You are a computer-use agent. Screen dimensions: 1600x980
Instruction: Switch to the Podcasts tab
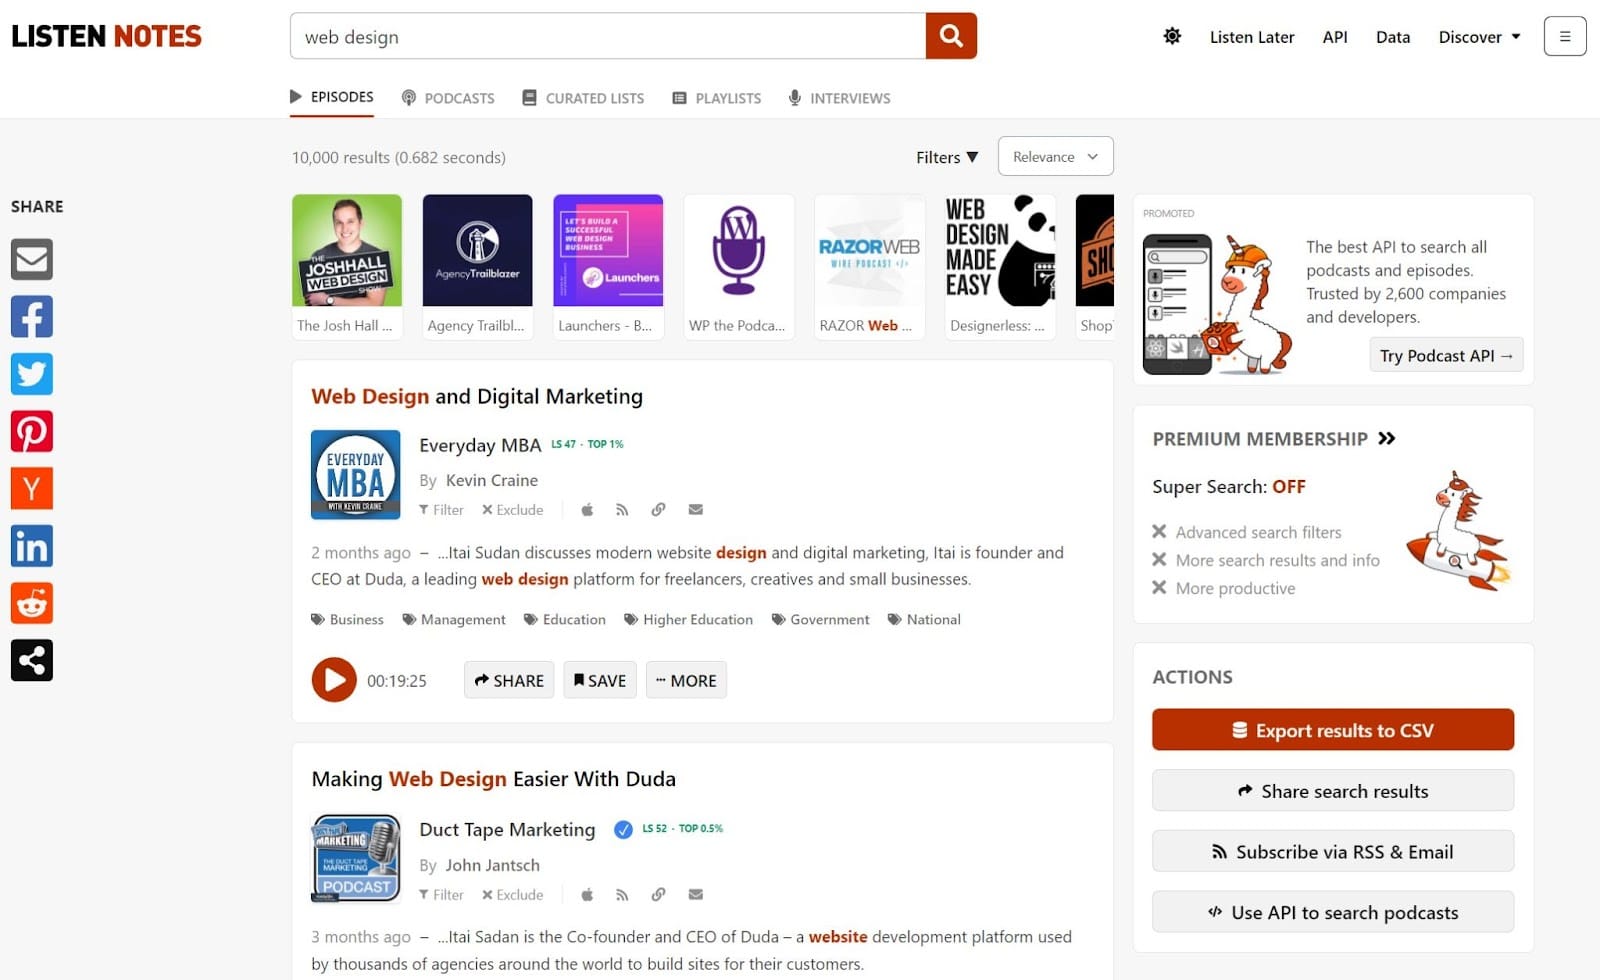click(448, 98)
